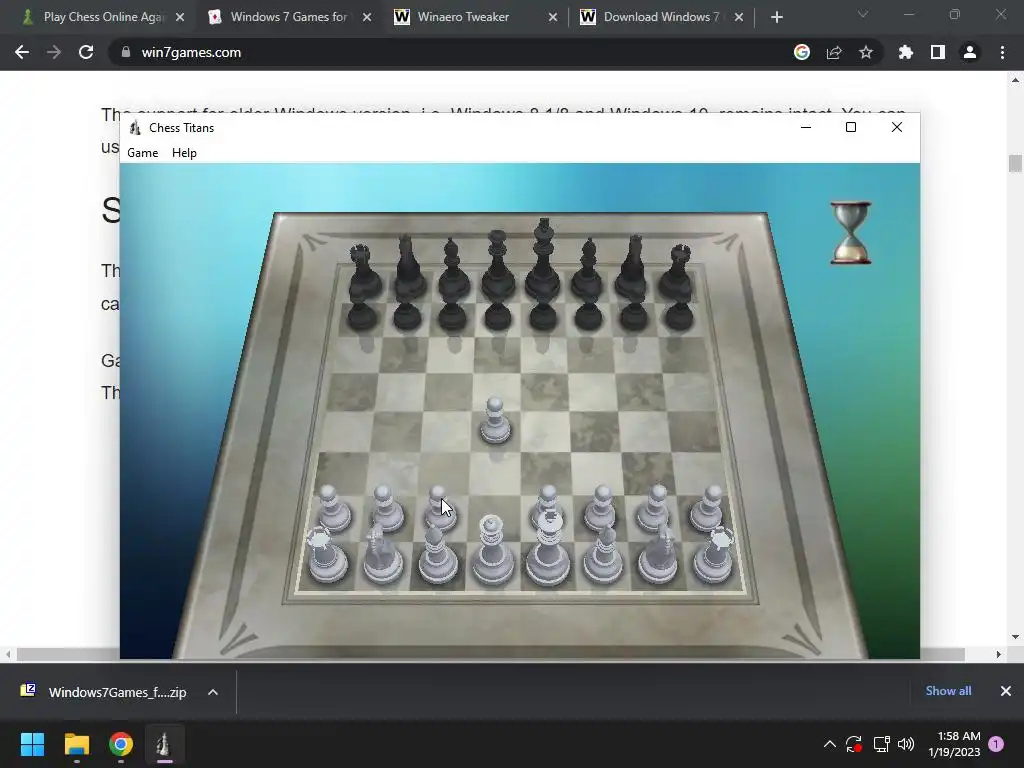Screen dimensions: 1024x768
Task: Open a new browser tab
Action: point(776,18)
